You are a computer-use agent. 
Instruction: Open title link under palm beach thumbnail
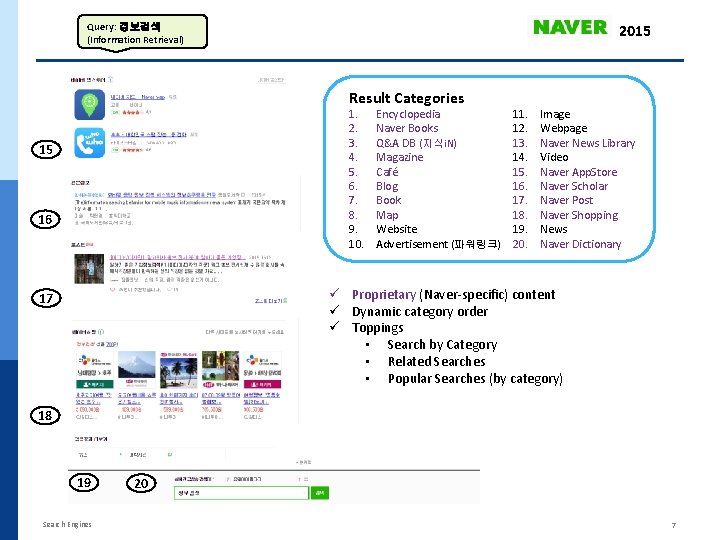pyautogui.click(x=179, y=398)
